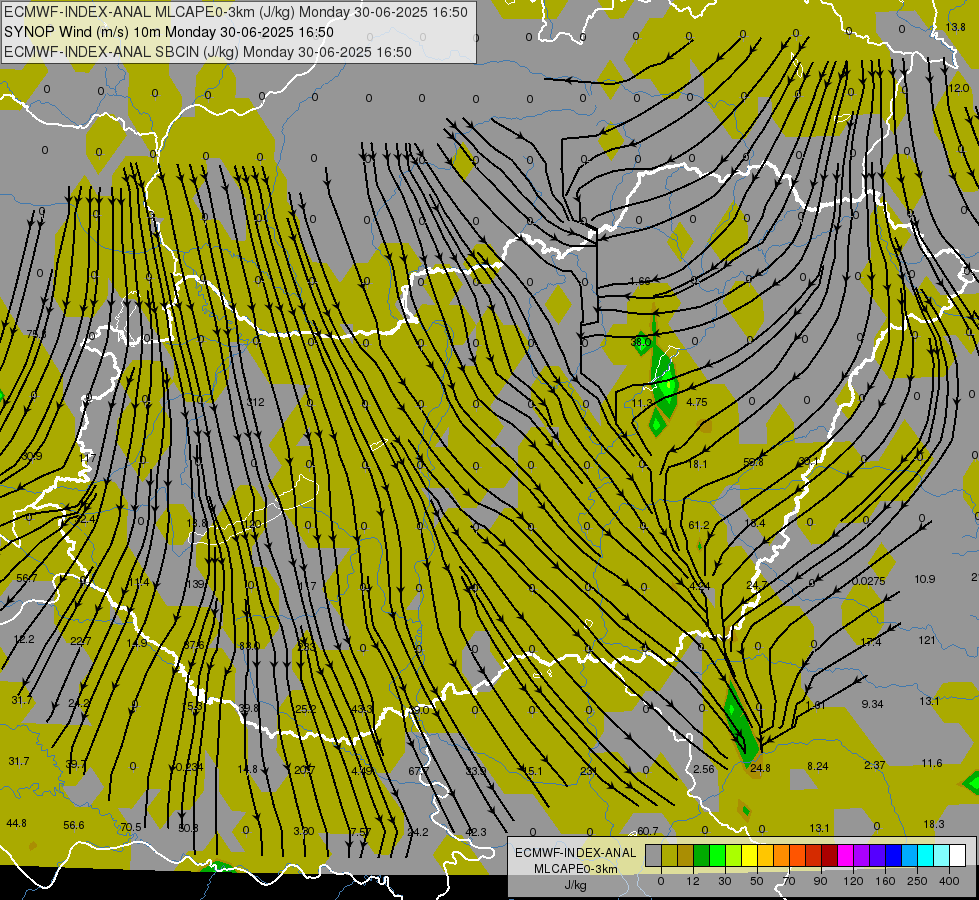
Task: Click the map value 61.2
Action: (x=699, y=525)
